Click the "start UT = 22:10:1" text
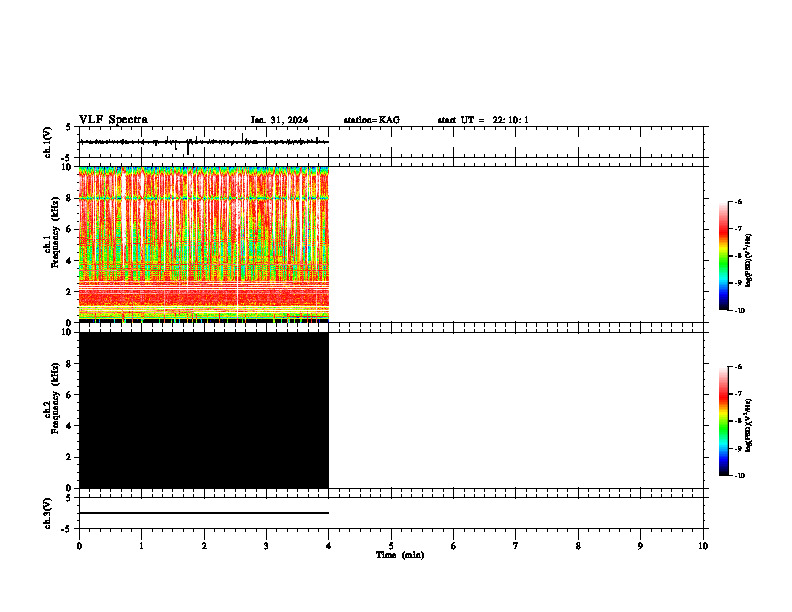792x612 pixels. (x=483, y=120)
